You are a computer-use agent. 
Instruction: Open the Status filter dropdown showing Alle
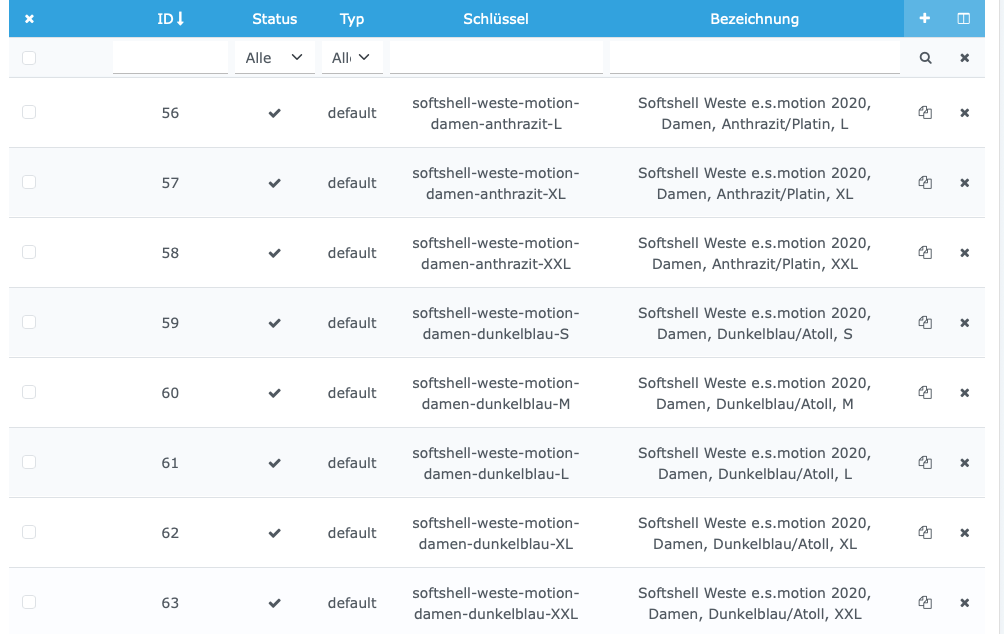tap(275, 58)
